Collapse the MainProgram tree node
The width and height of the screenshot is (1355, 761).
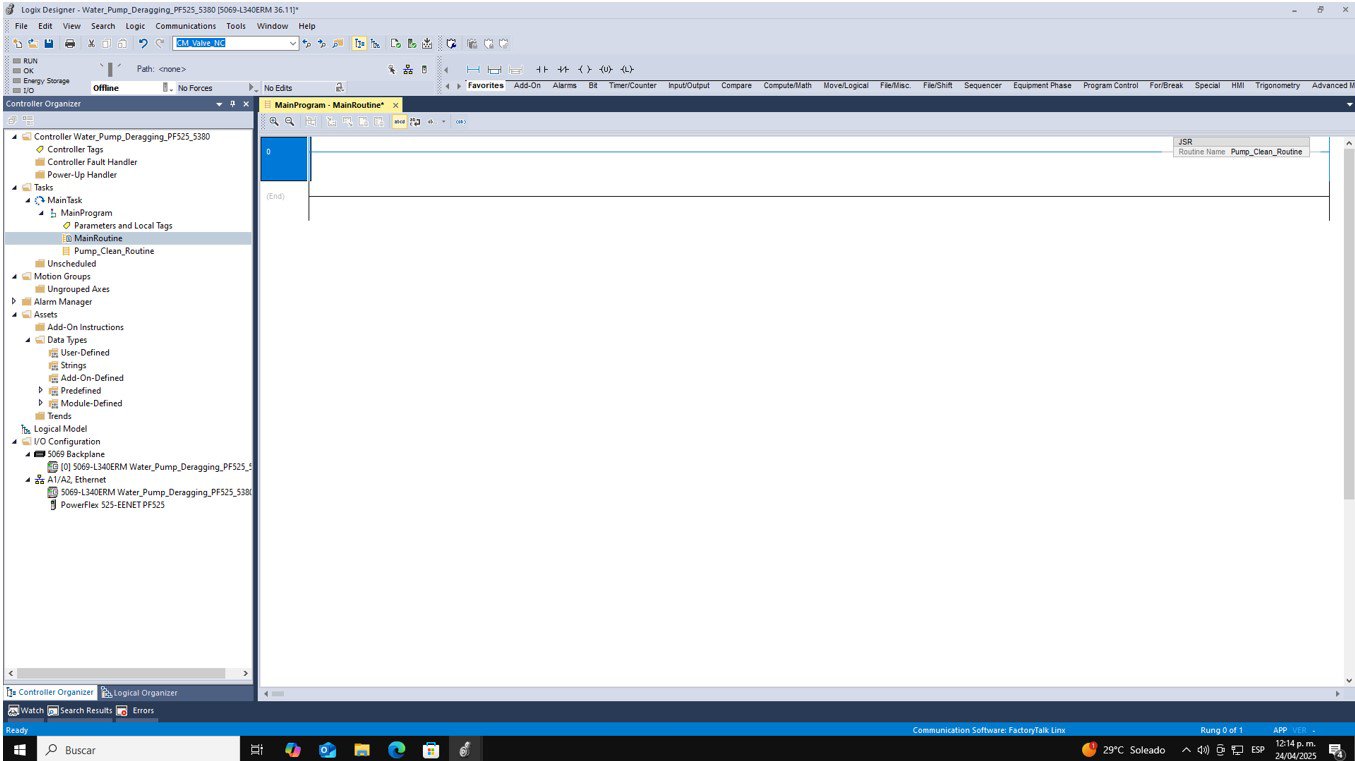pos(41,213)
